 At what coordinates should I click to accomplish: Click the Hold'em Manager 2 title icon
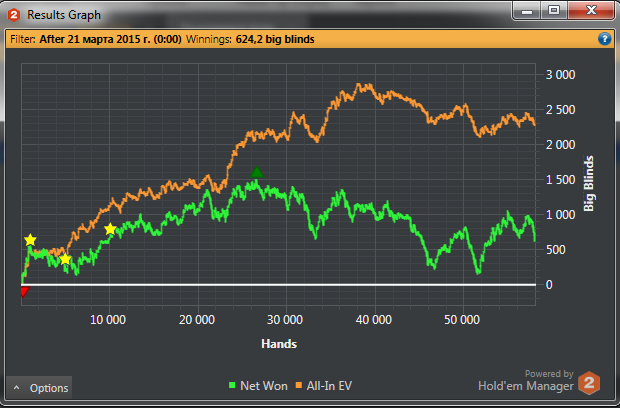coord(14,15)
